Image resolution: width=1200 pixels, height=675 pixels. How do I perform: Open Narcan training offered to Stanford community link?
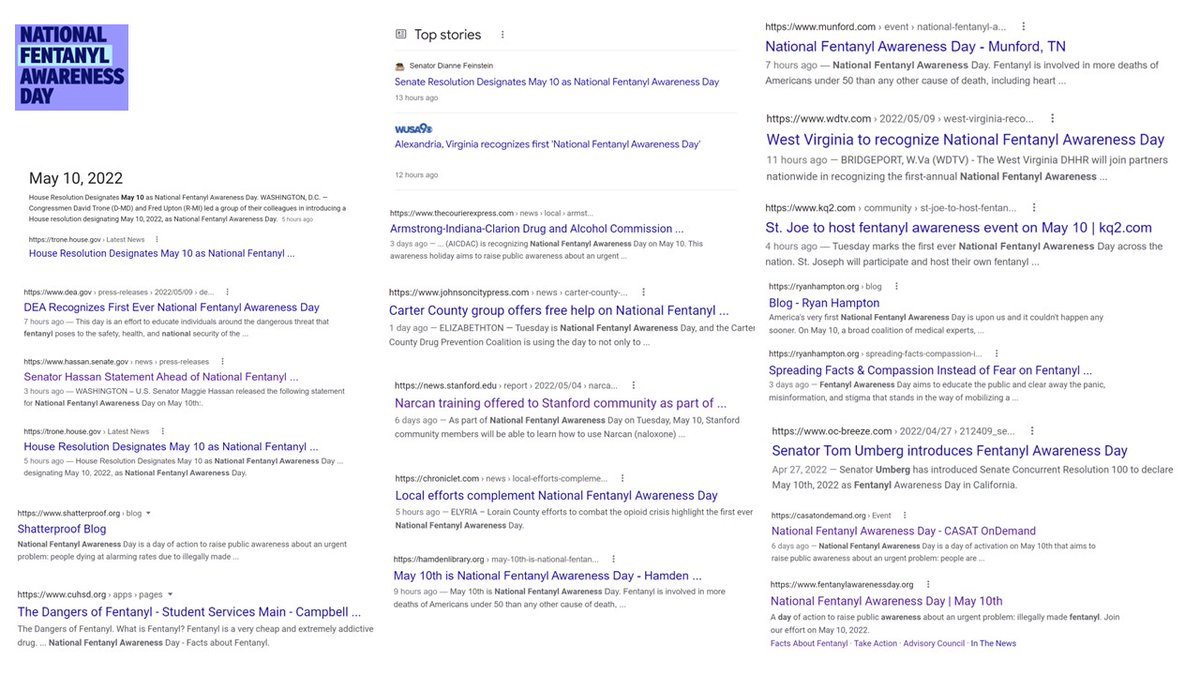tap(561, 404)
